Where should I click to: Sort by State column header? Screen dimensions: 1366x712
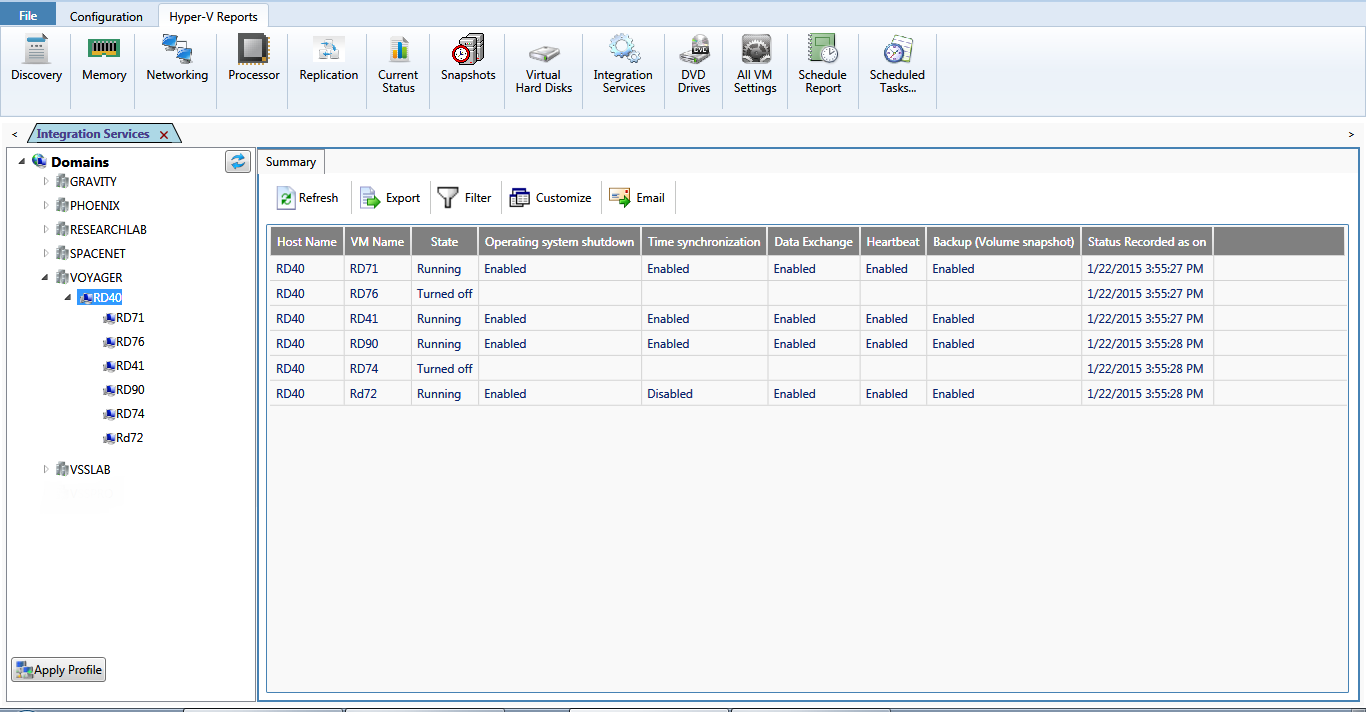[x=444, y=241]
